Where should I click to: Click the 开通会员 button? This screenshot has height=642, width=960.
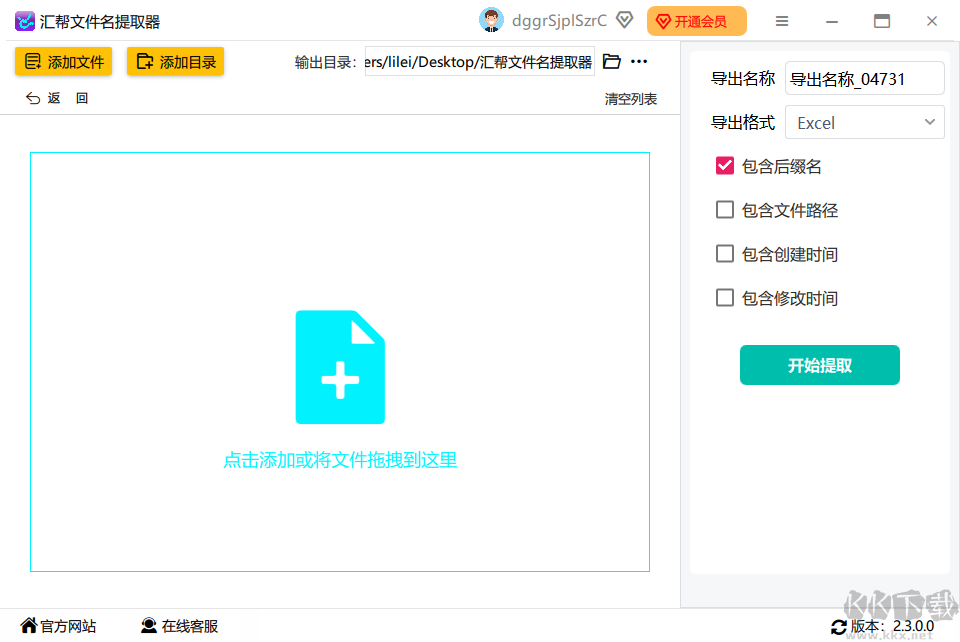pyautogui.click(x=696, y=20)
